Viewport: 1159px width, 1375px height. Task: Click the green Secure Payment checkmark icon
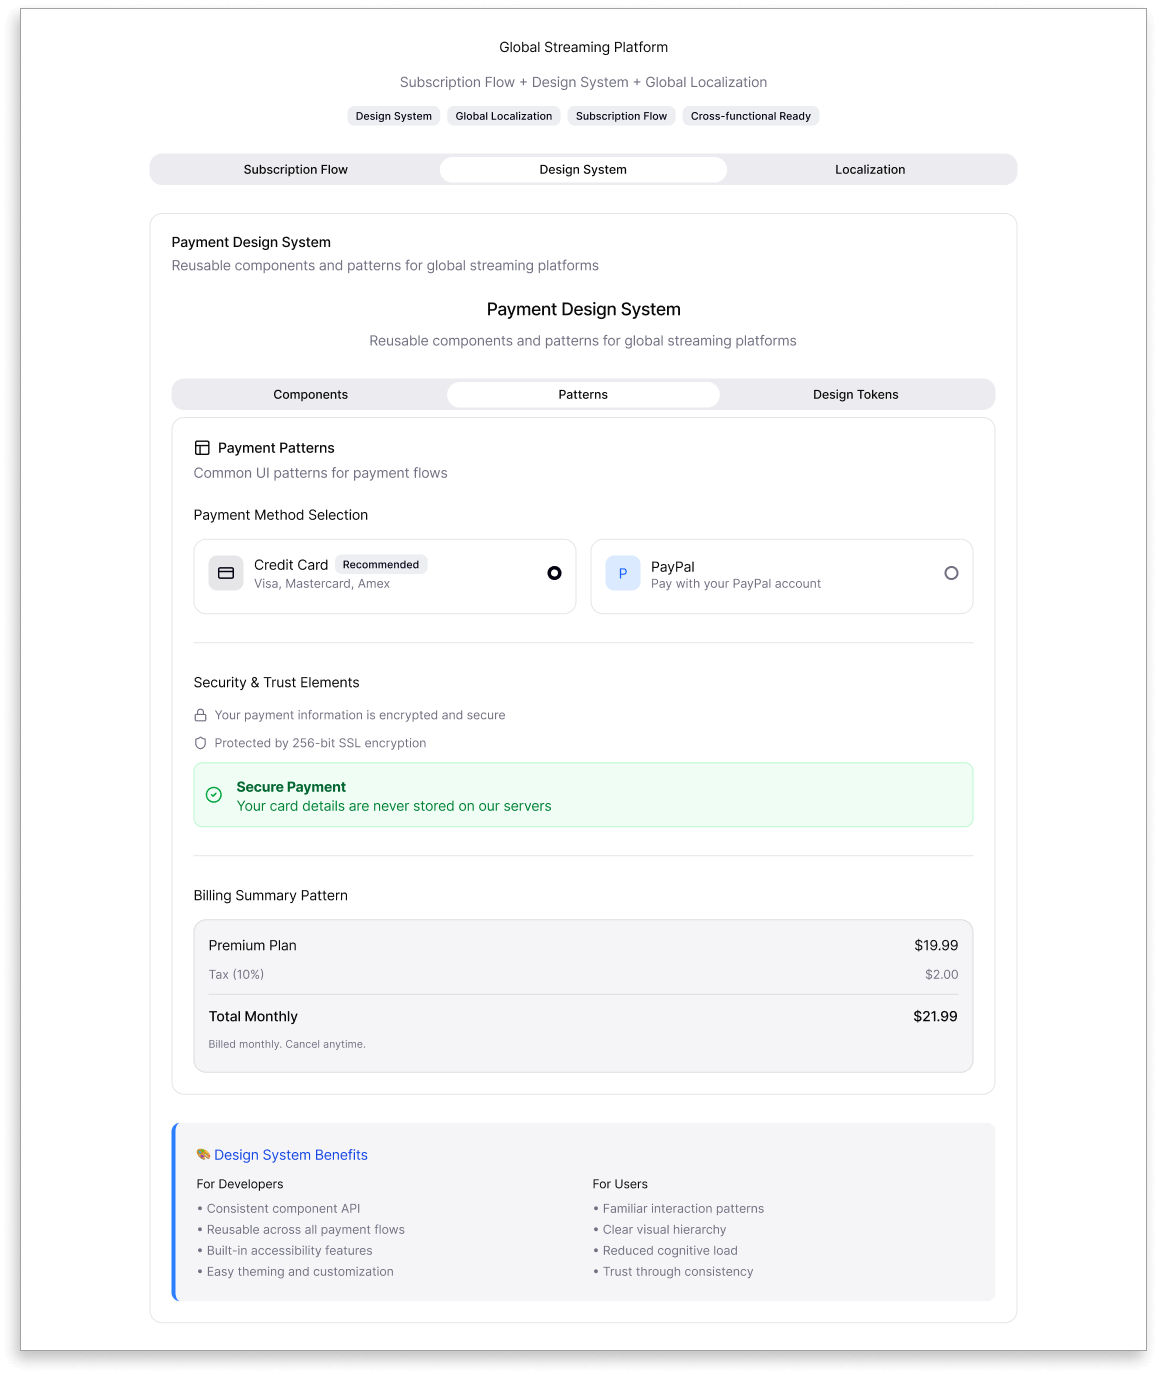(214, 795)
